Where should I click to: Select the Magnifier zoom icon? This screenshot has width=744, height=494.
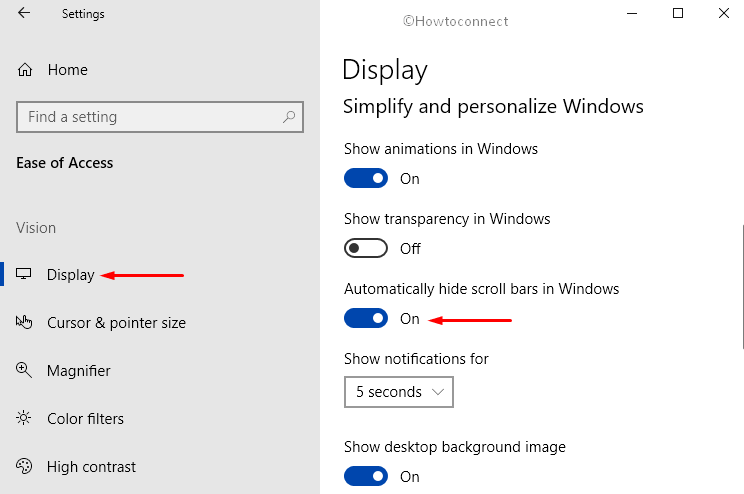click(x=24, y=370)
